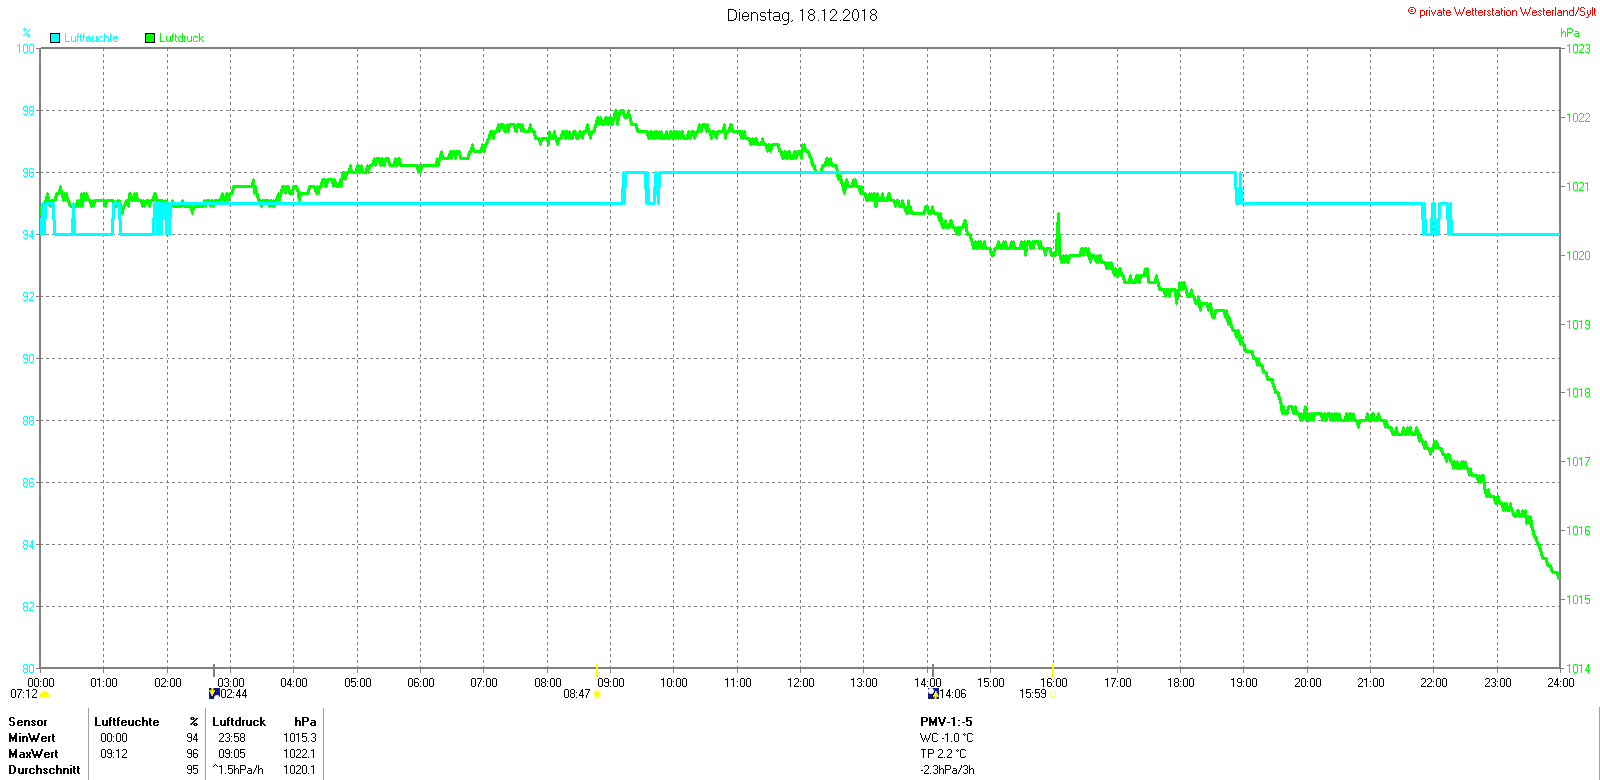Screen dimensions: 1600x780
Task: Click the 03:00 label on the time axis
Action: (x=231, y=683)
